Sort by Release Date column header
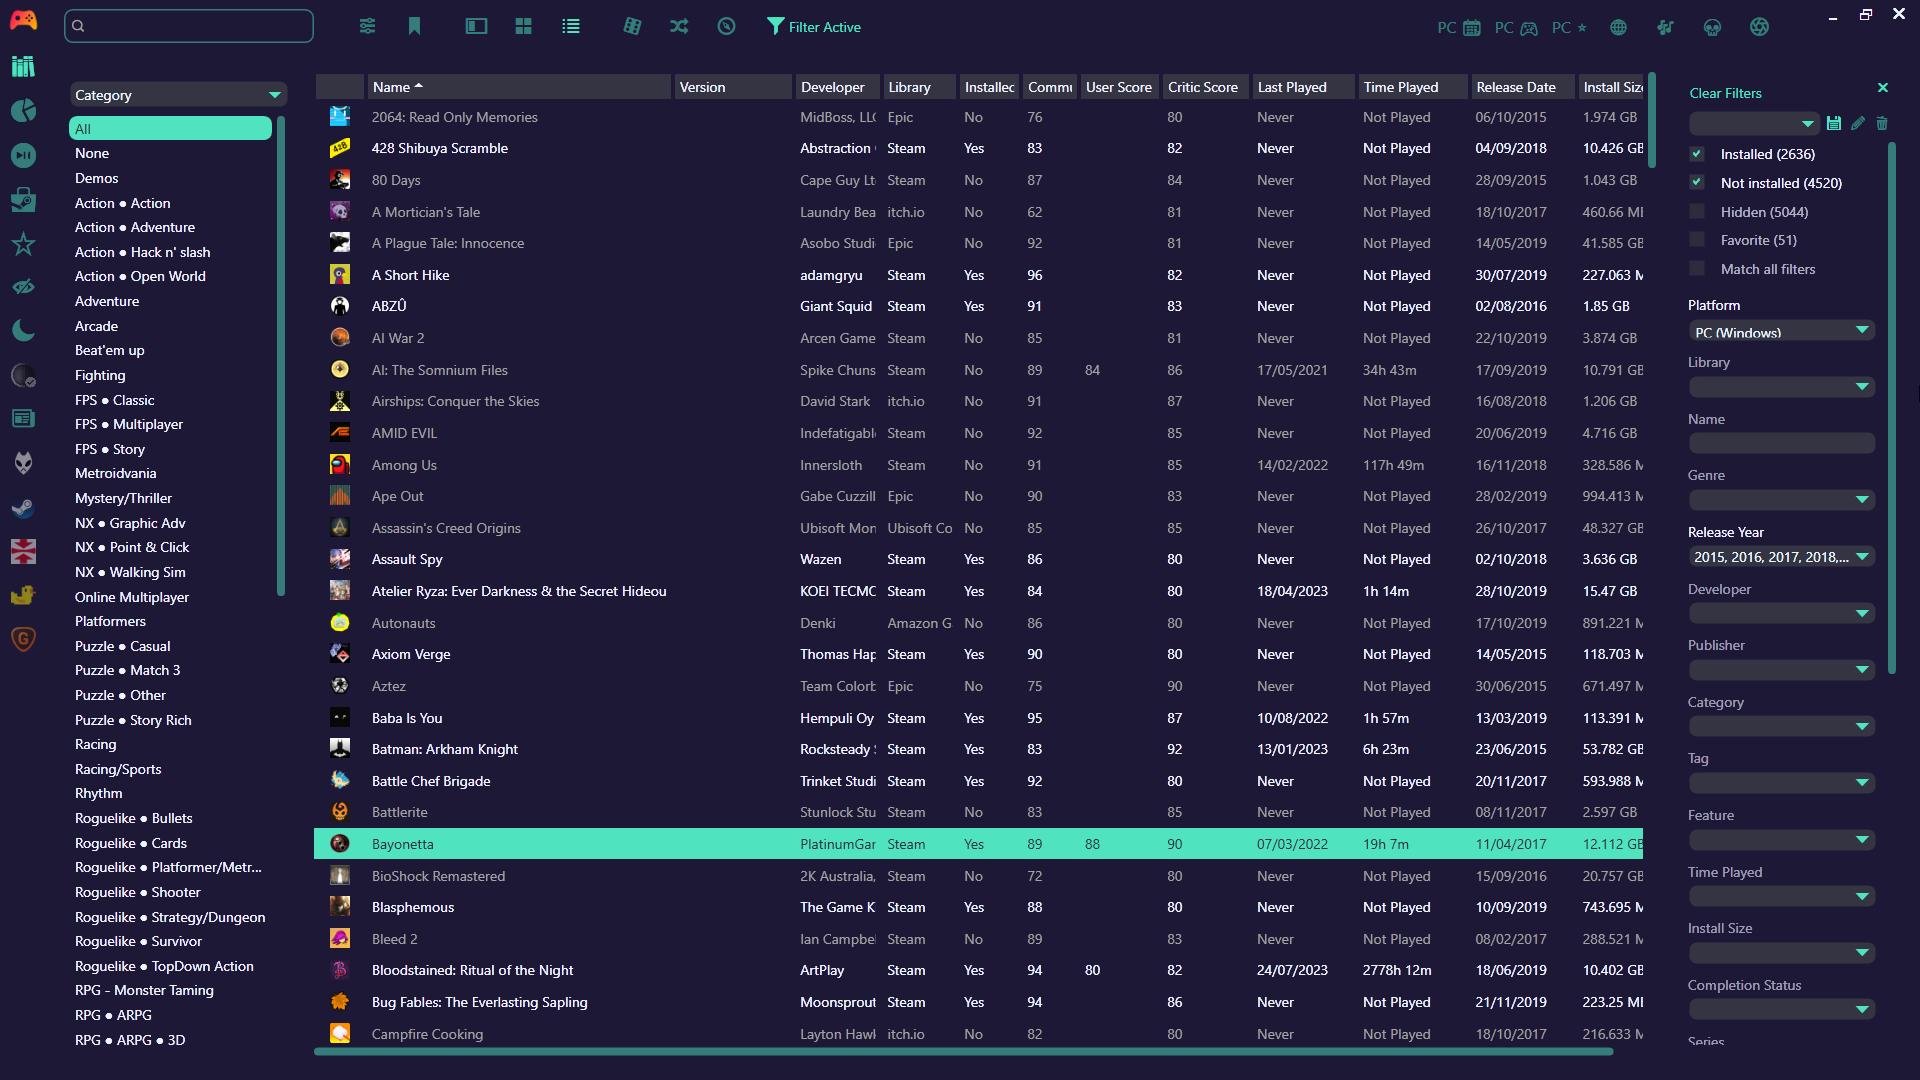The height and width of the screenshot is (1080, 1920). click(1522, 87)
